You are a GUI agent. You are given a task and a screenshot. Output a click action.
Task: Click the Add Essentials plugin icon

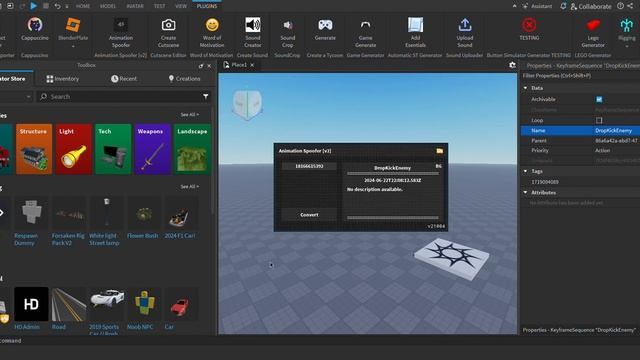pyautogui.click(x=415, y=25)
